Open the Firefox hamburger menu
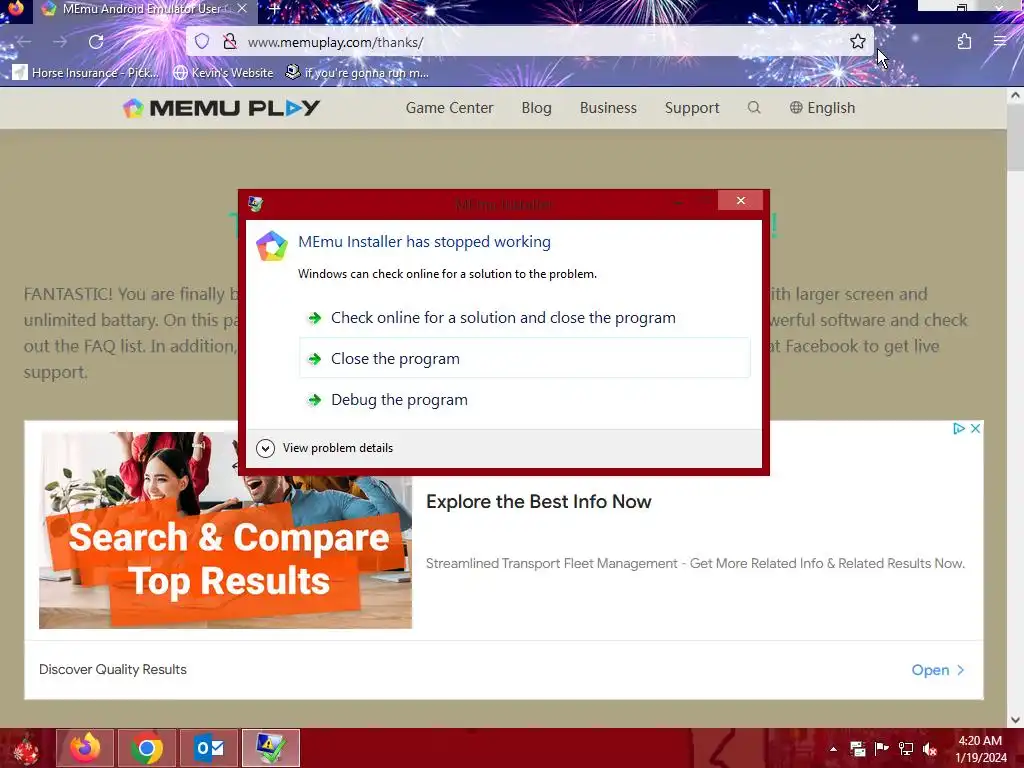The image size is (1024, 768). click(1000, 41)
